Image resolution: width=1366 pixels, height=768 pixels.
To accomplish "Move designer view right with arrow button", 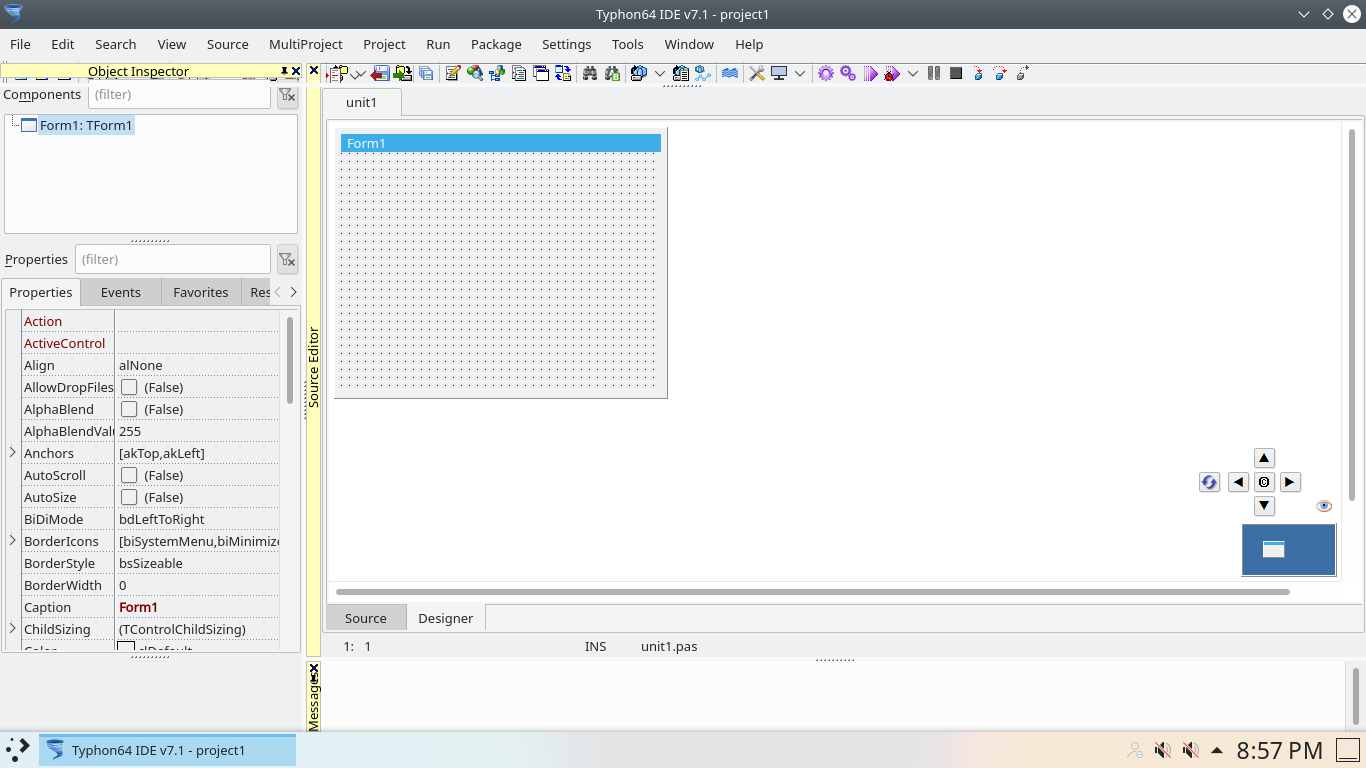I will coord(1290,482).
